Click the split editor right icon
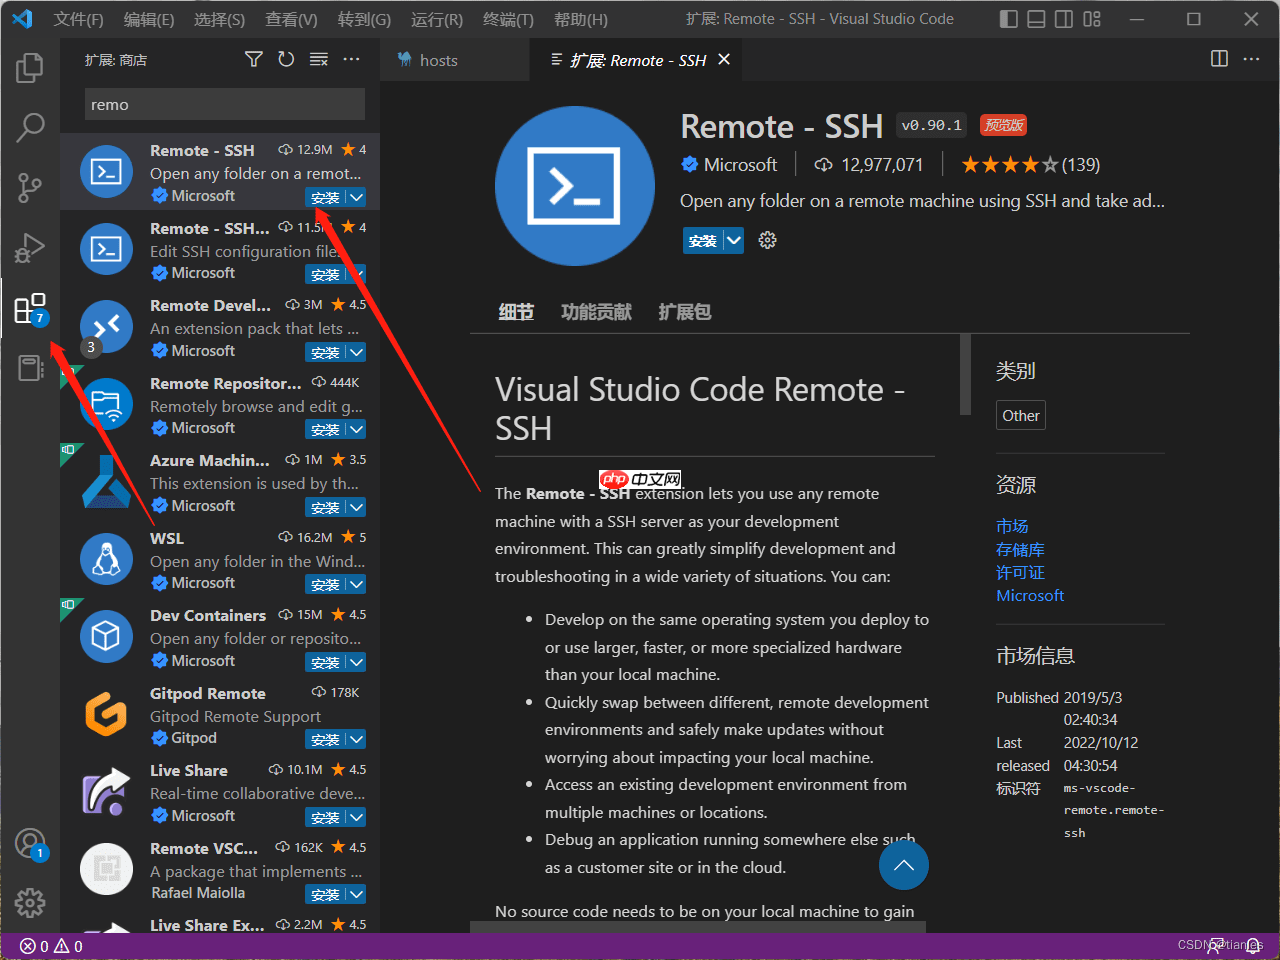 pyautogui.click(x=1219, y=59)
